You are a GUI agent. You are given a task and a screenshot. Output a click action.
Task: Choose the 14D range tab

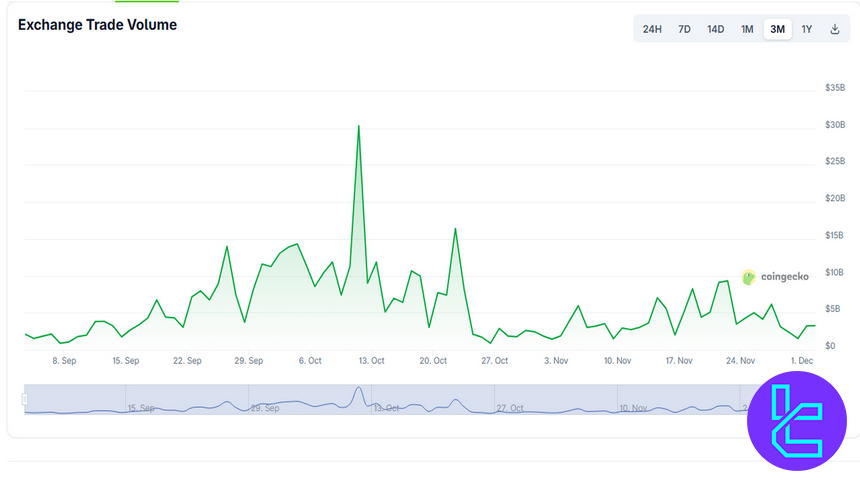[715, 29]
